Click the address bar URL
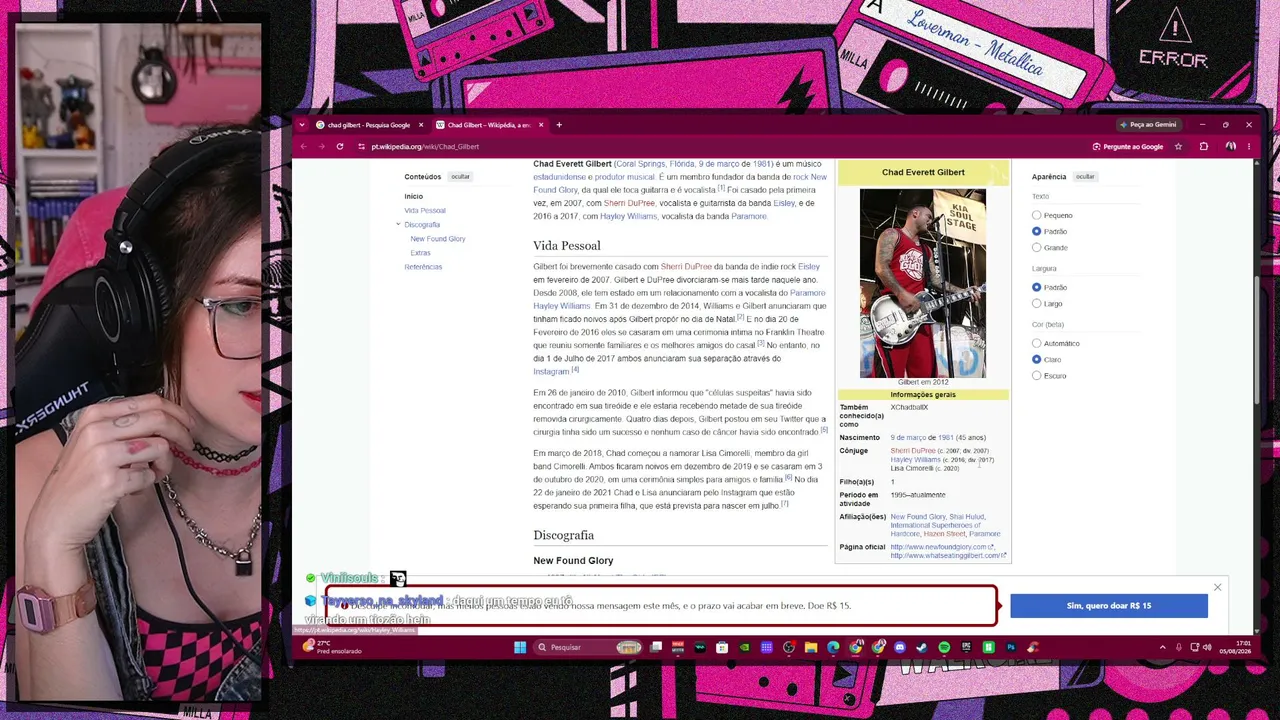1280x720 pixels. (425, 147)
